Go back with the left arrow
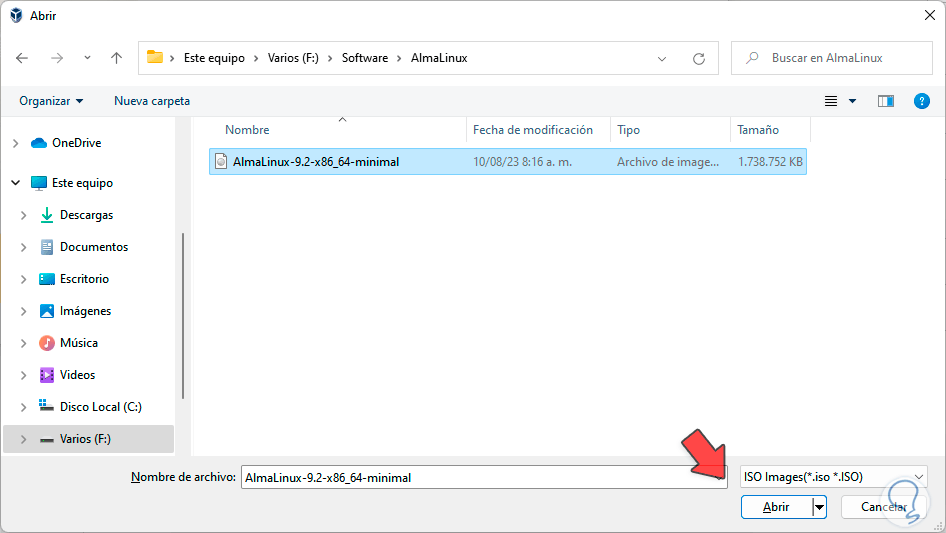The width and height of the screenshot is (946, 533). [22, 58]
